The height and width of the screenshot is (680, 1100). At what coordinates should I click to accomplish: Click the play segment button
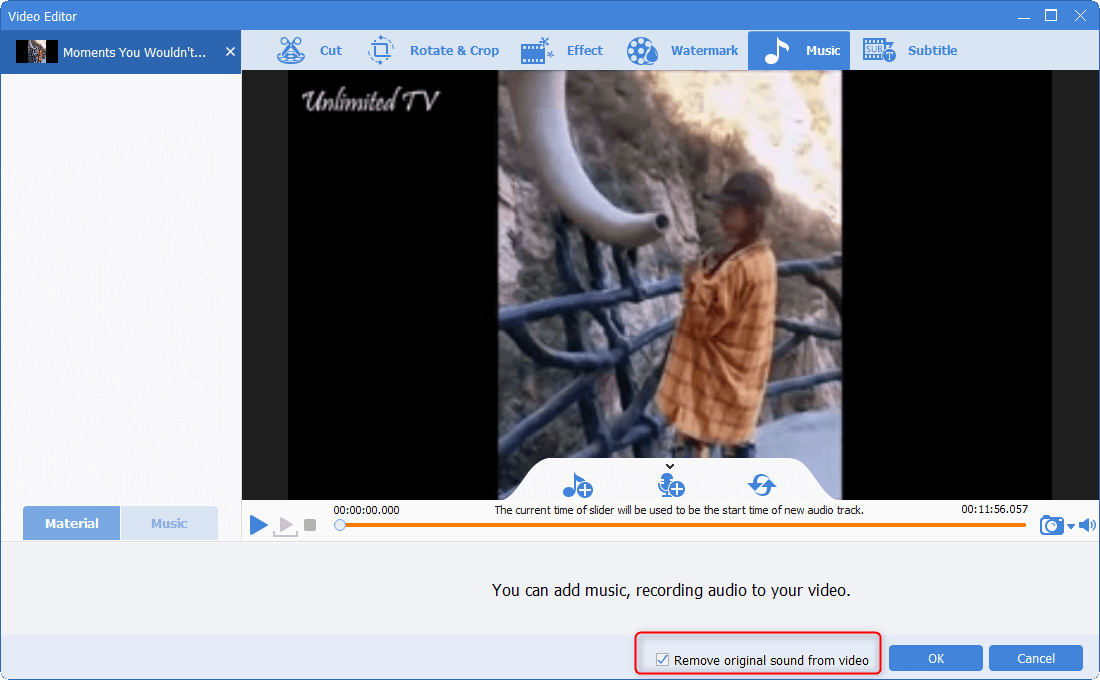(285, 525)
